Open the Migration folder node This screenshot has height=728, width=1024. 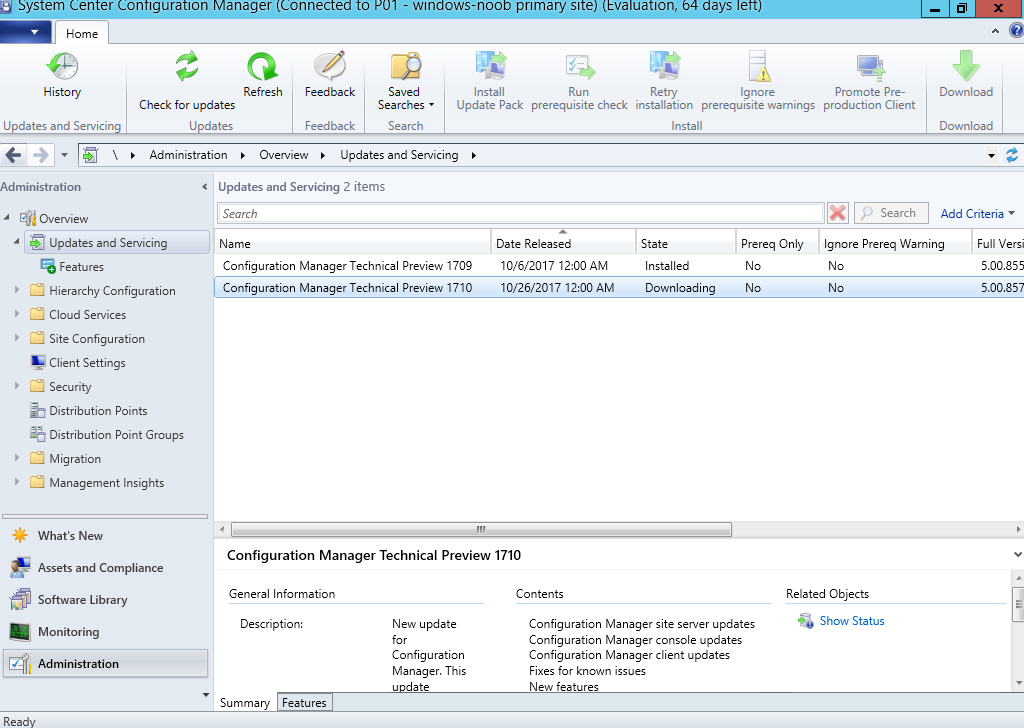click(74, 458)
